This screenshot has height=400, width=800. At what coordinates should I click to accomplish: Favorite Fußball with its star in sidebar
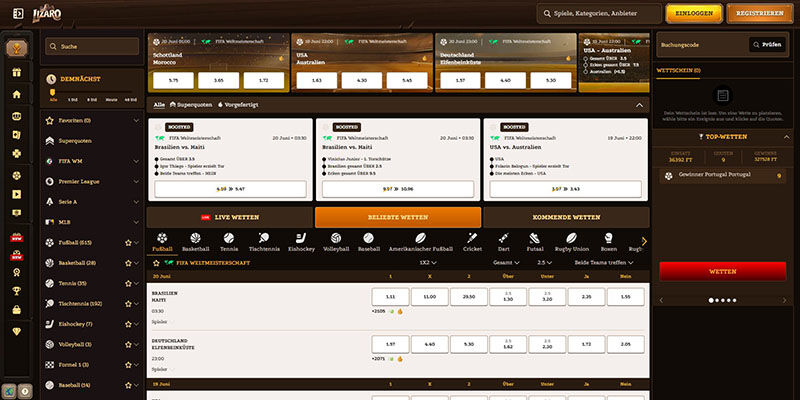tap(129, 243)
